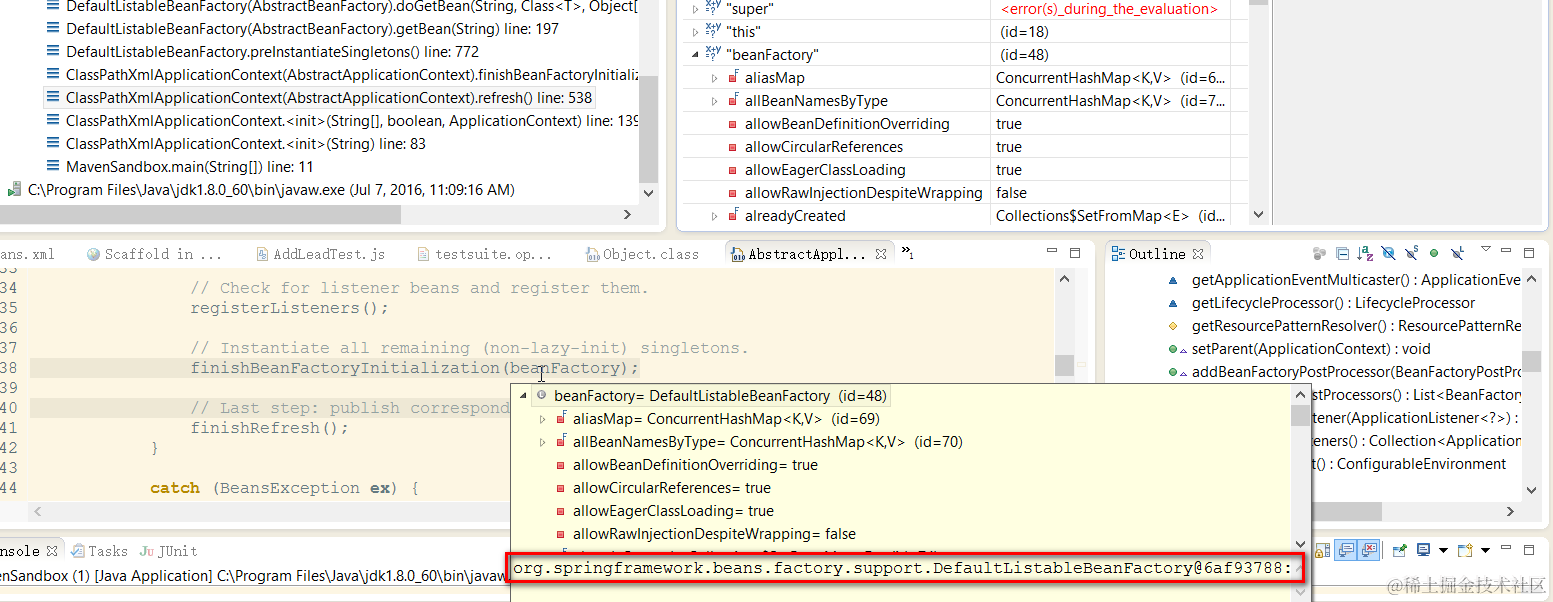Select the javaw.exe process entry

click(271, 190)
